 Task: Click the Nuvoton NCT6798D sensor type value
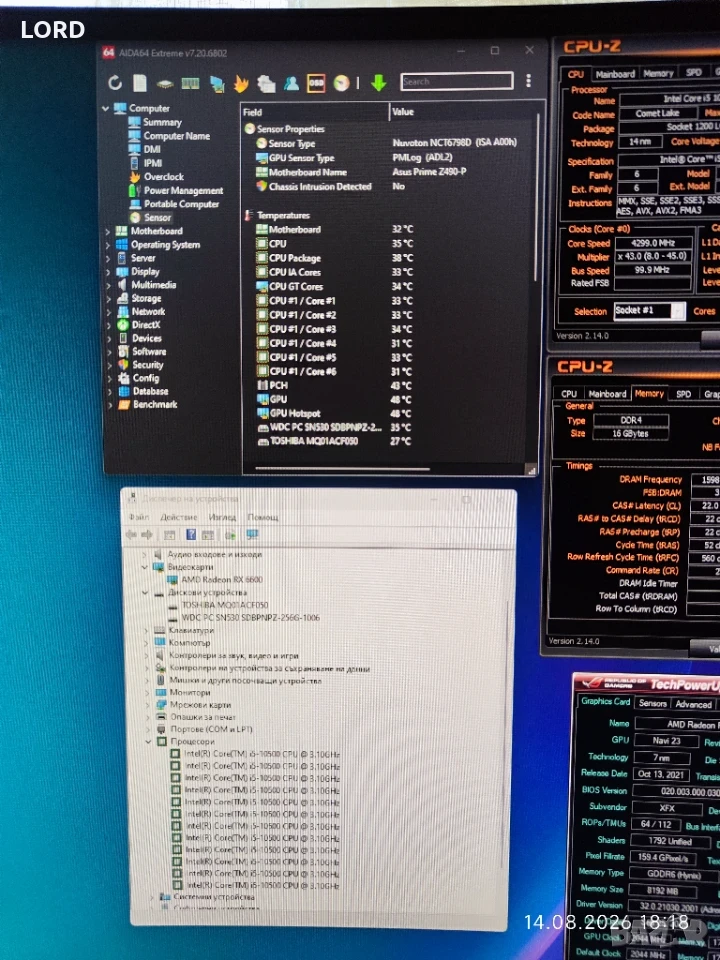click(x=454, y=143)
